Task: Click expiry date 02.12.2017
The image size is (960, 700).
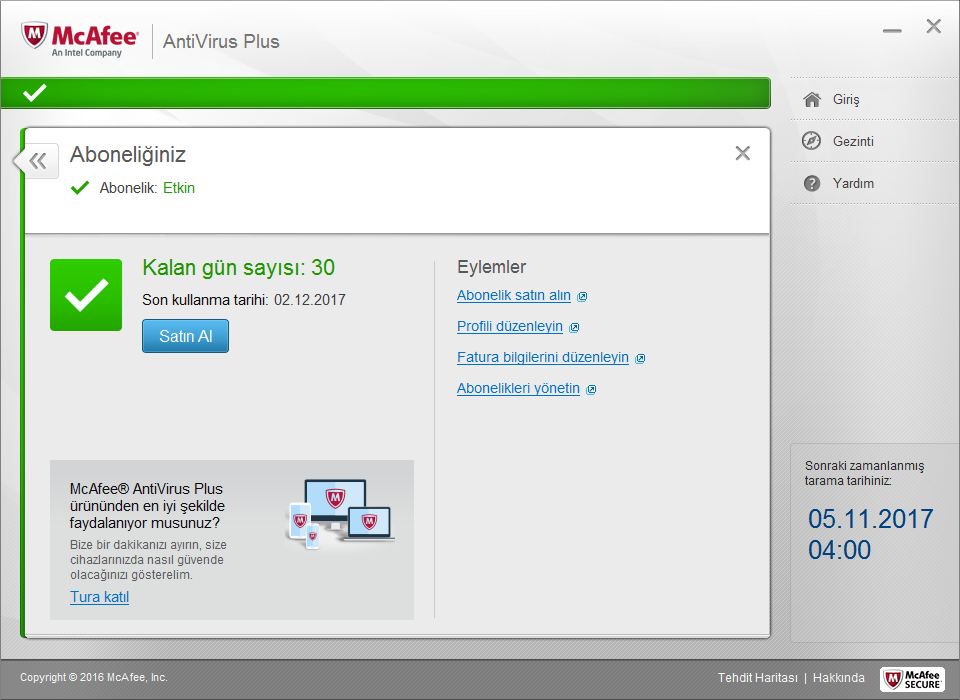Action: [310, 300]
